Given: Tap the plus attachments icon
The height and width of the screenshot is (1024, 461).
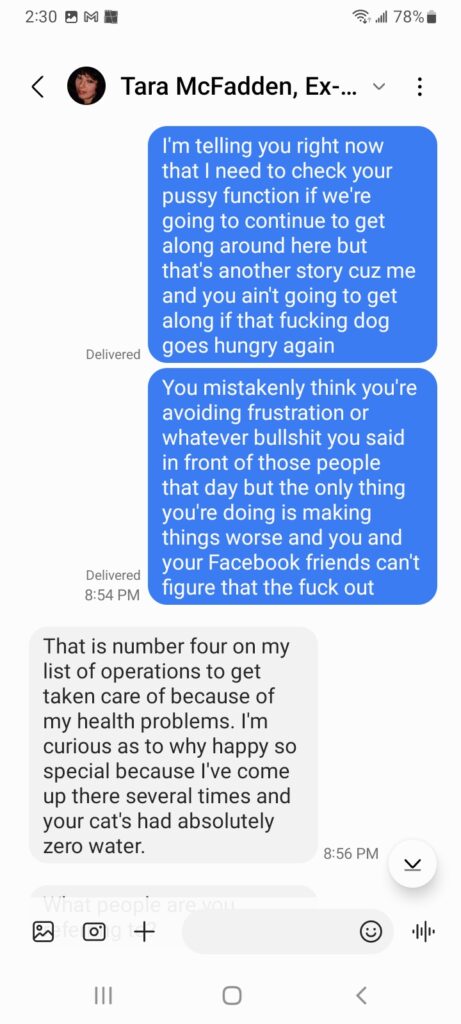Looking at the screenshot, I should pyautogui.click(x=145, y=931).
